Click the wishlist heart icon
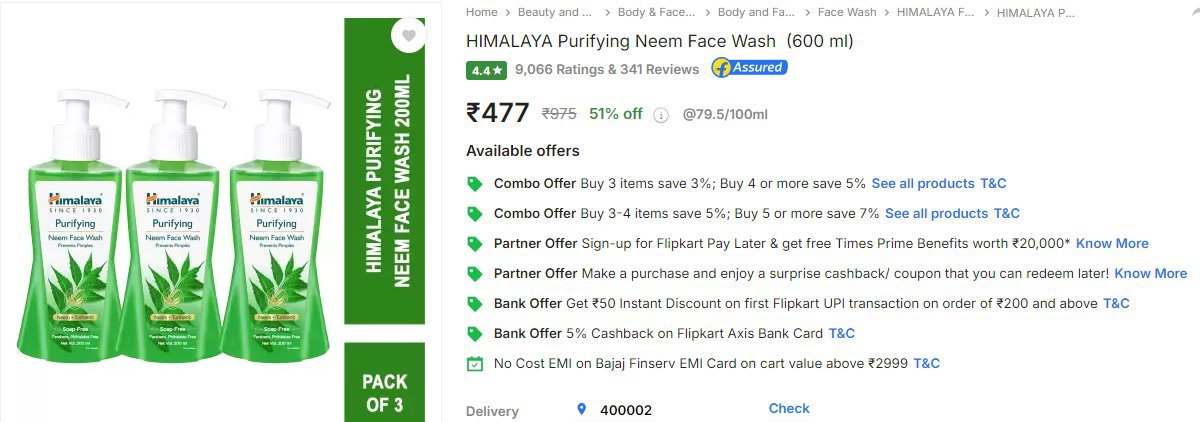 (x=408, y=37)
